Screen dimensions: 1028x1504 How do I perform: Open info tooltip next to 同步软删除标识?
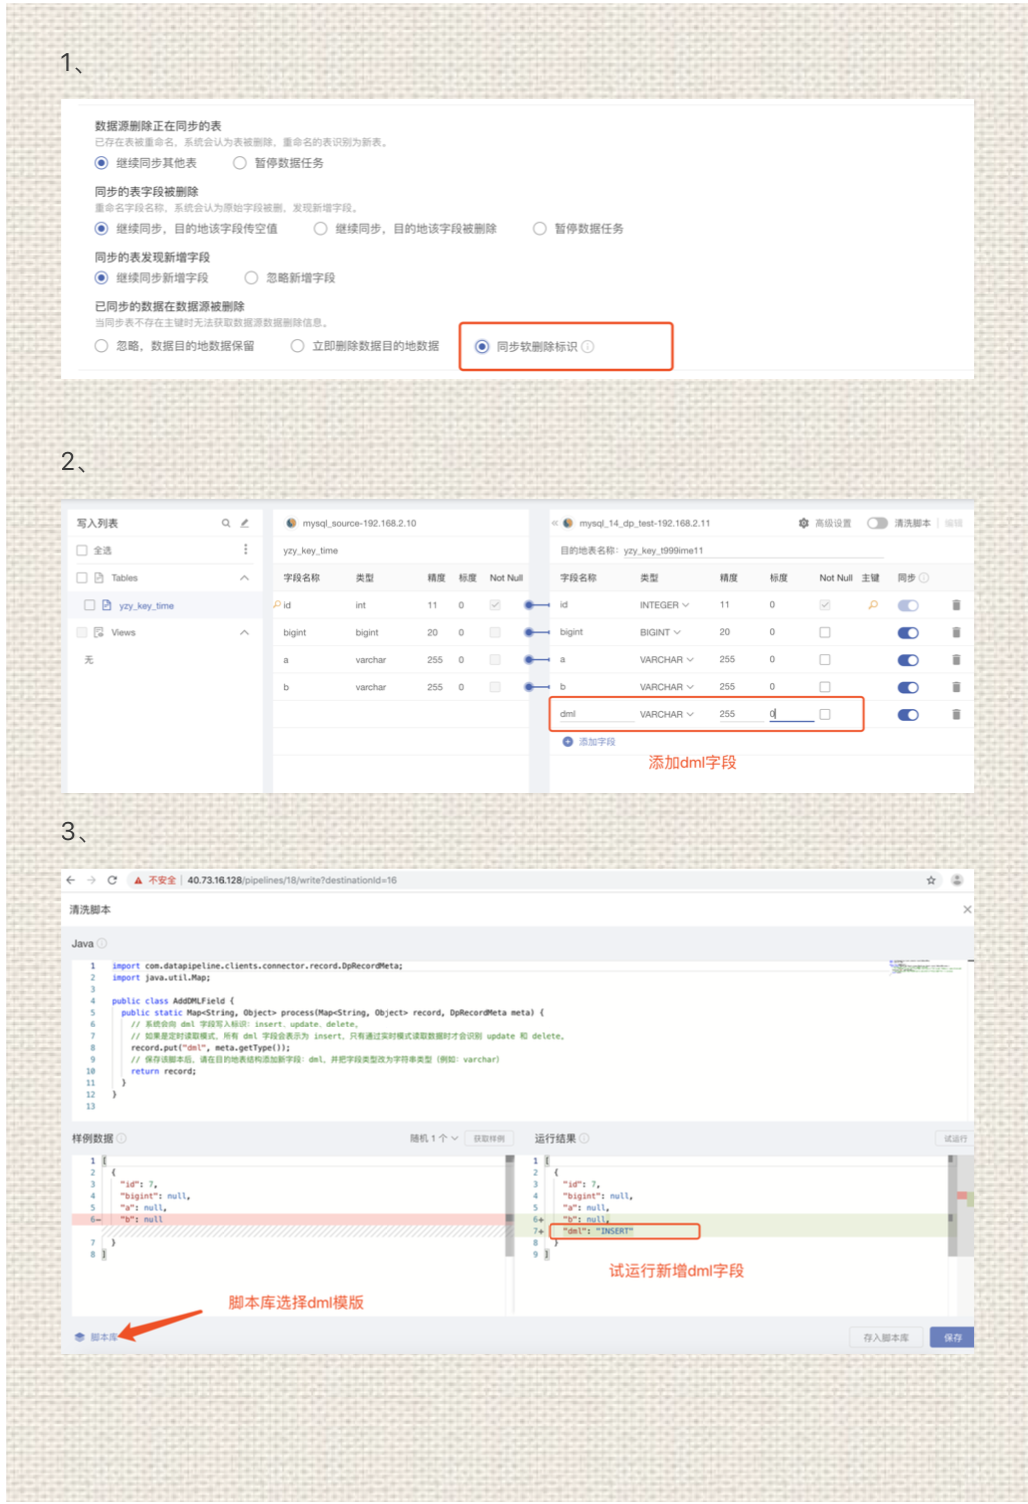pos(588,346)
